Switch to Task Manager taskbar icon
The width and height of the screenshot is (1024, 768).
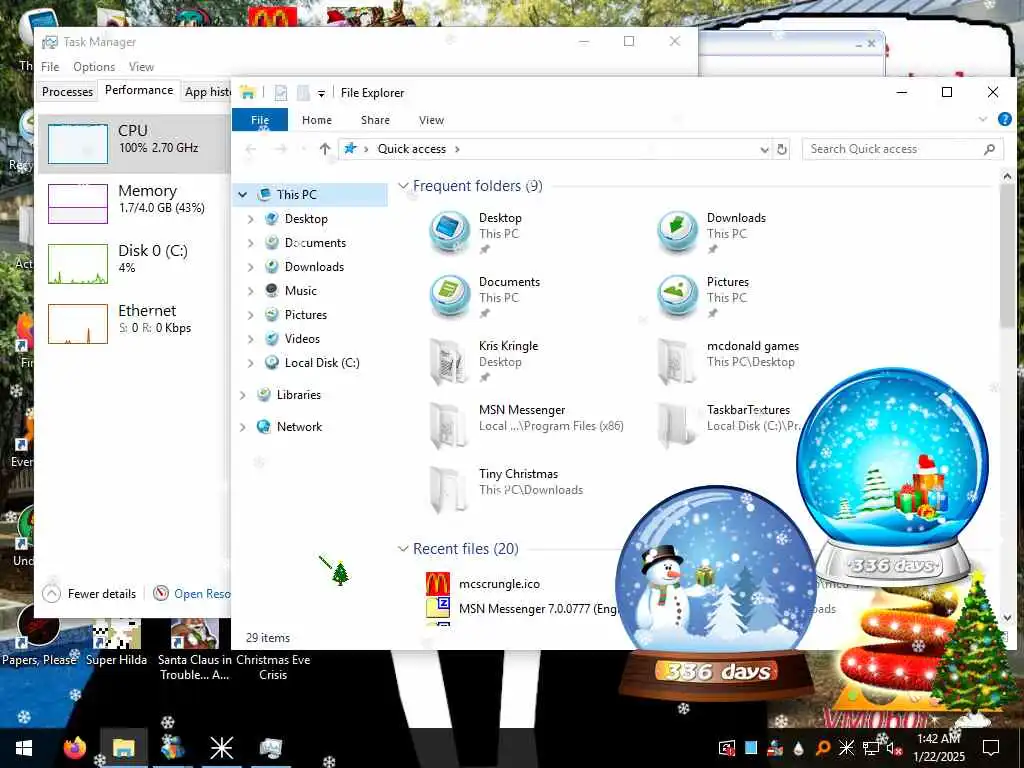click(x=270, y=747)
